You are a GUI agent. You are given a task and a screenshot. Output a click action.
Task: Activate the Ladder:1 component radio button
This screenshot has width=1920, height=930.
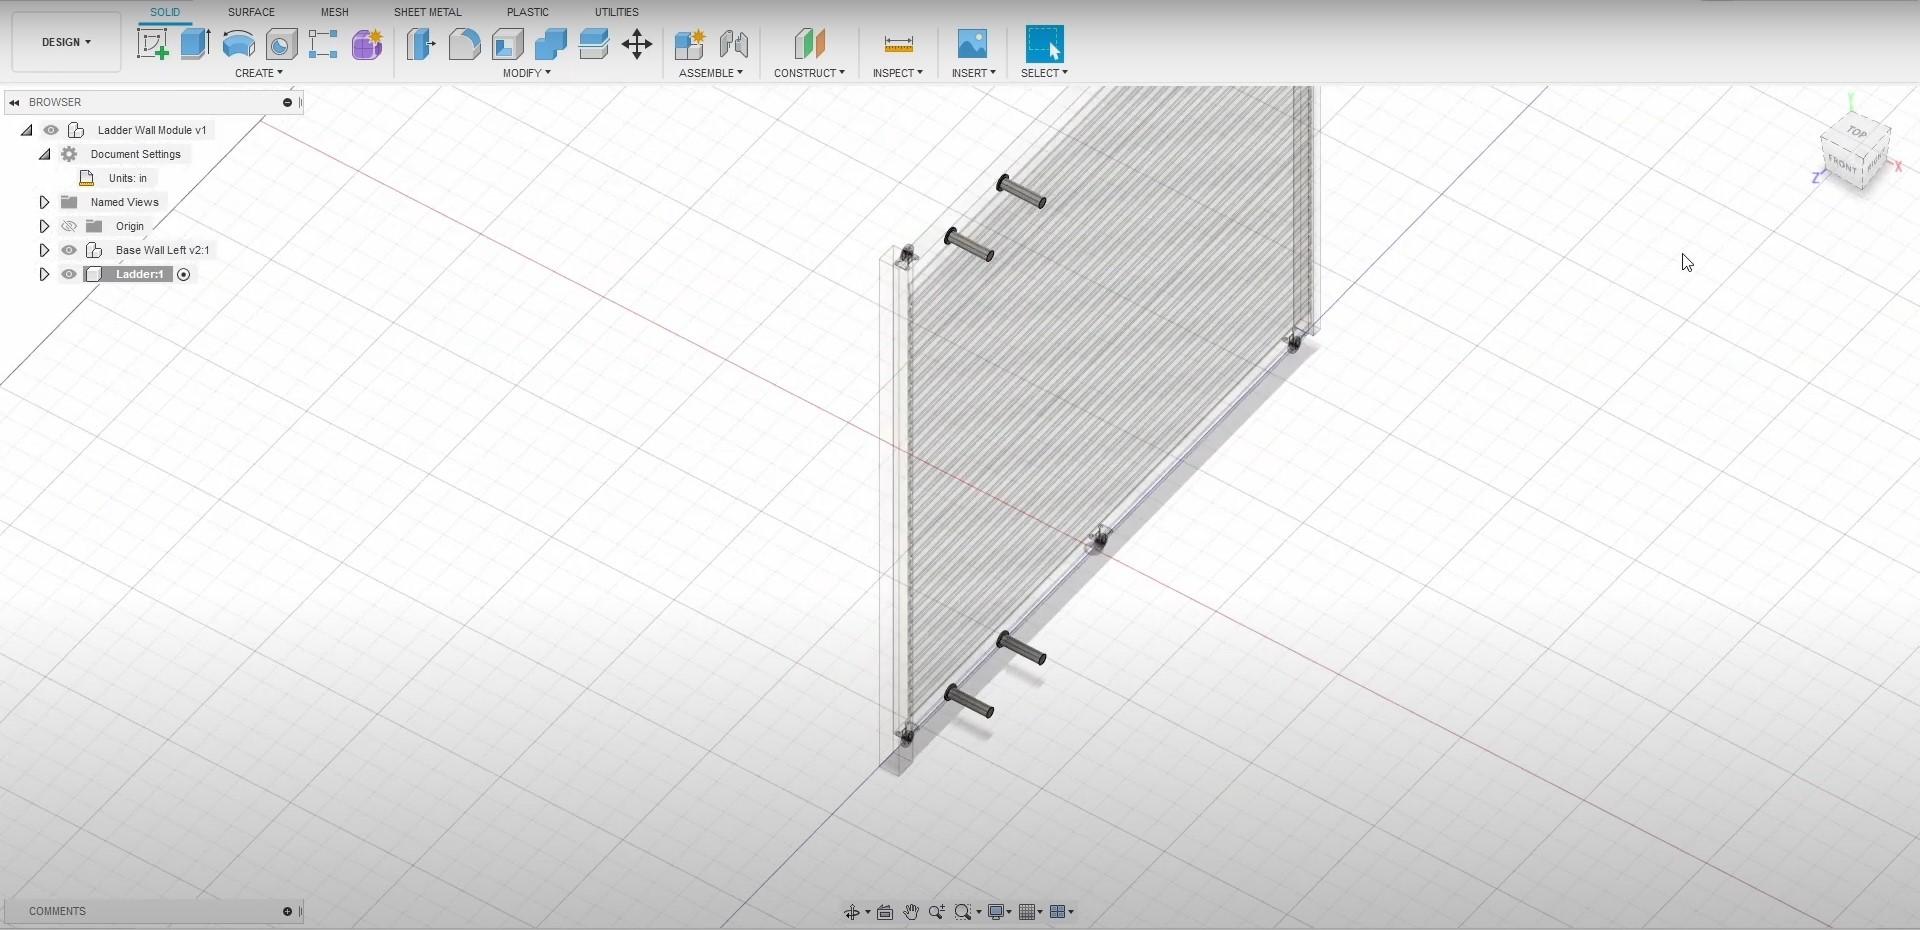tap(184, 274)
